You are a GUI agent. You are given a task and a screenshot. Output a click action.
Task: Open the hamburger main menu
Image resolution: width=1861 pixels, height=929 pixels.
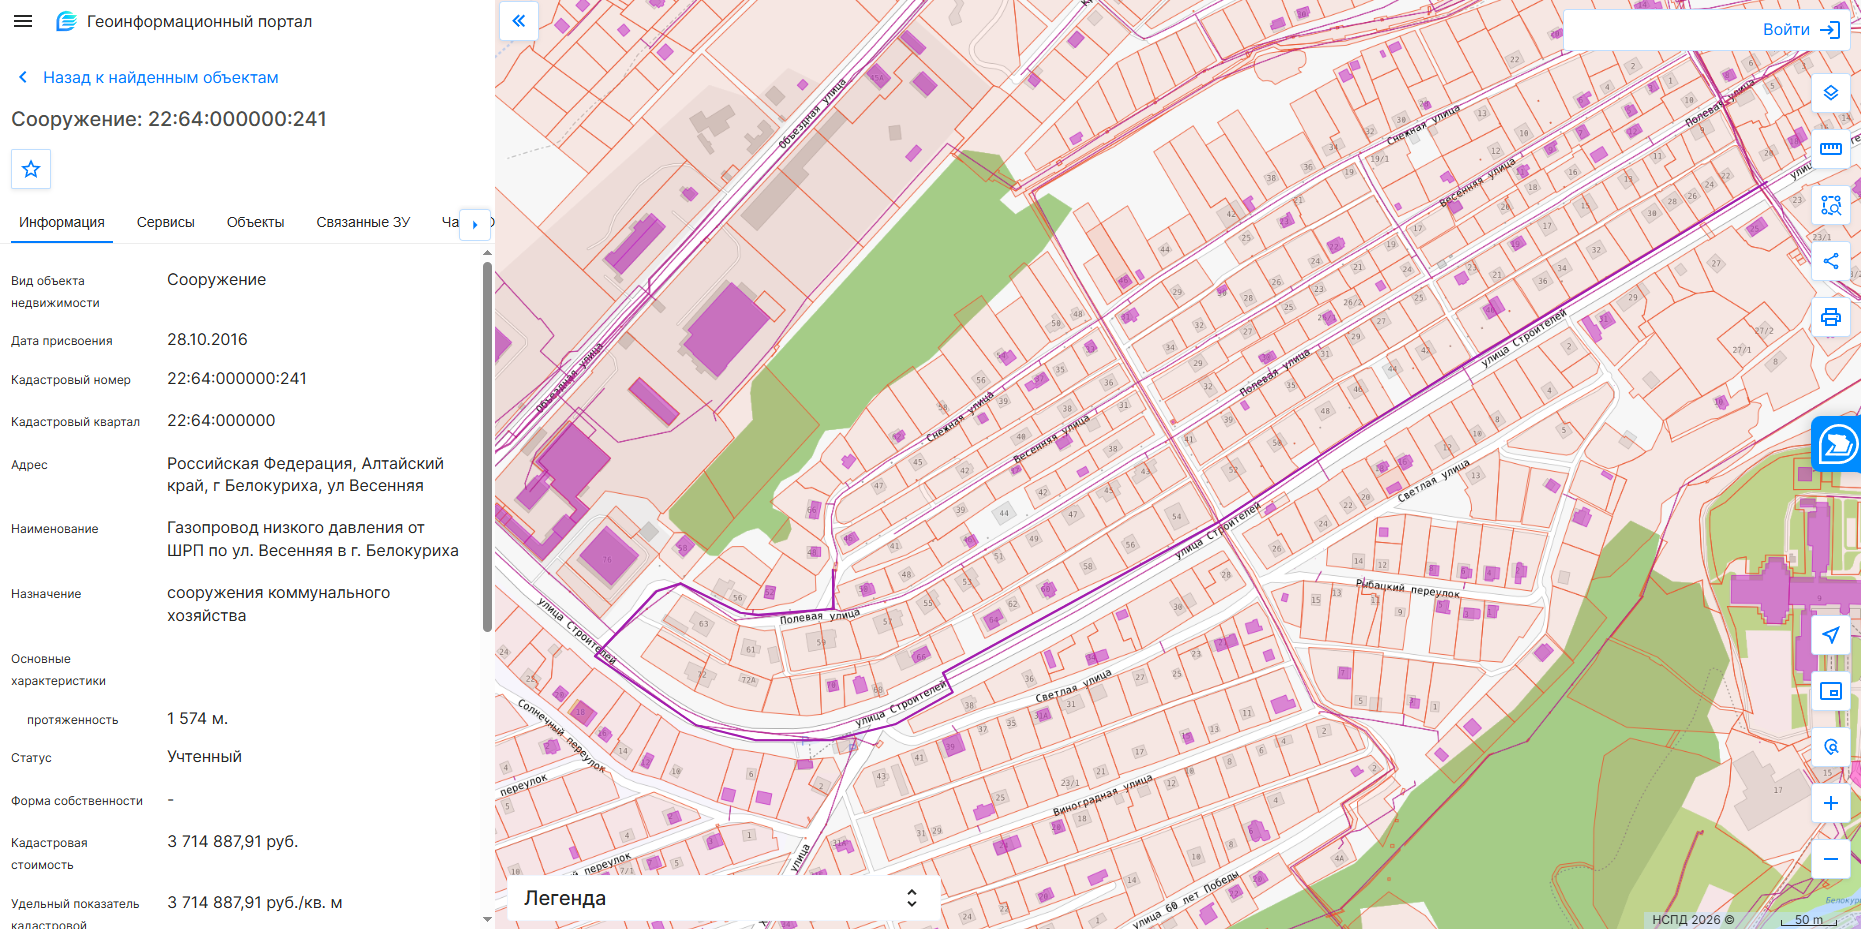[x=23, y=21]
